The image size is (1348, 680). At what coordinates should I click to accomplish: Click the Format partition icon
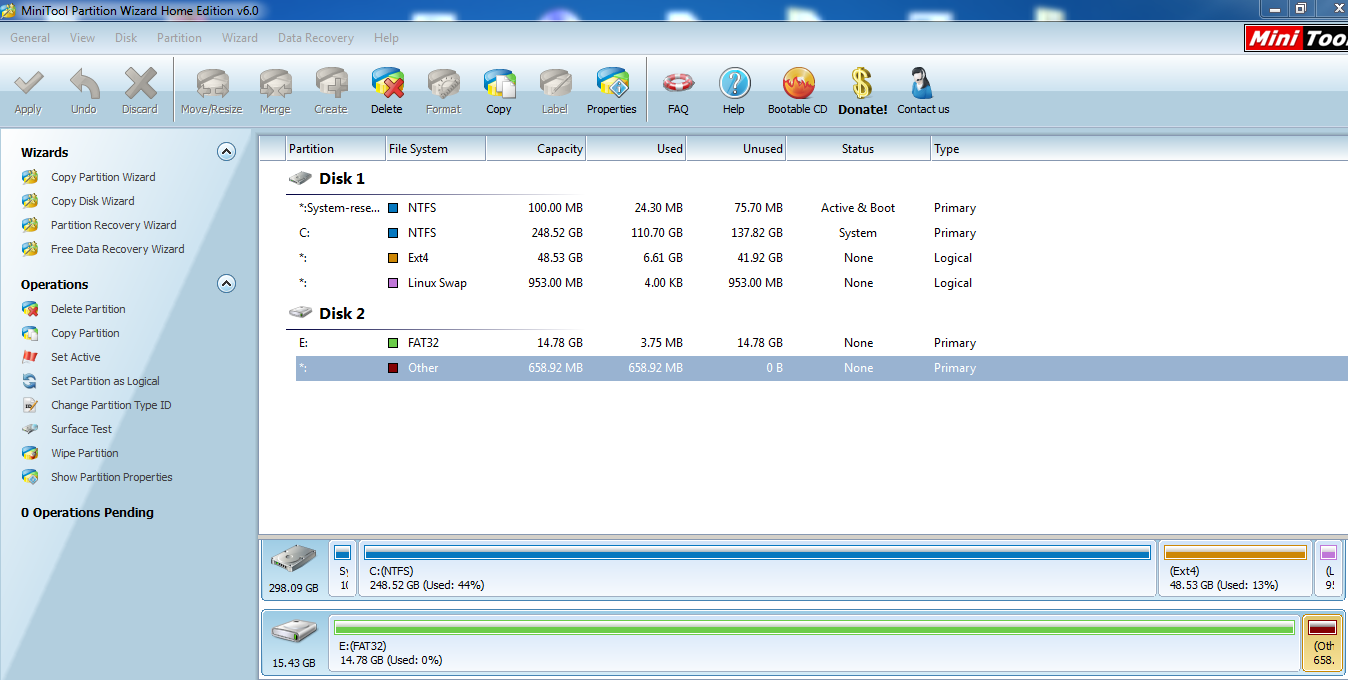(x=443, y=84)
